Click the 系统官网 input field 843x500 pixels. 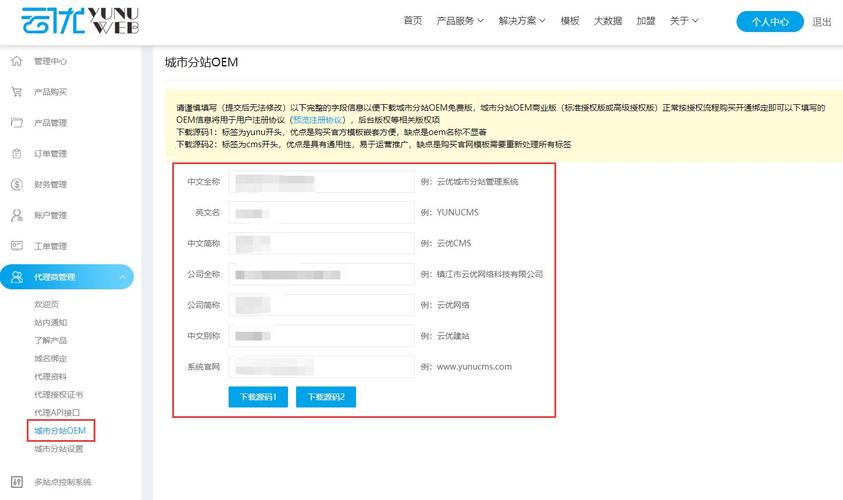click(x=322, y=367)
